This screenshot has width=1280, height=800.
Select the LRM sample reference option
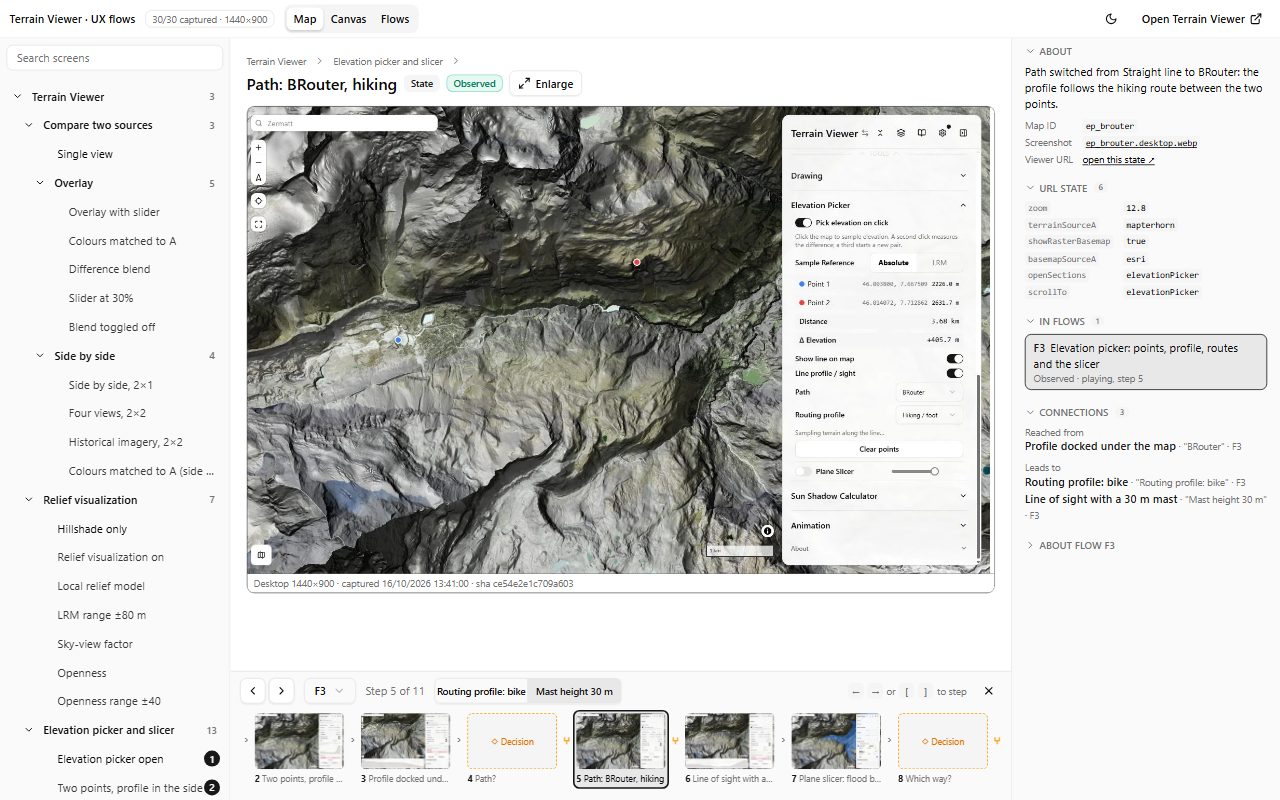point(940,263)
